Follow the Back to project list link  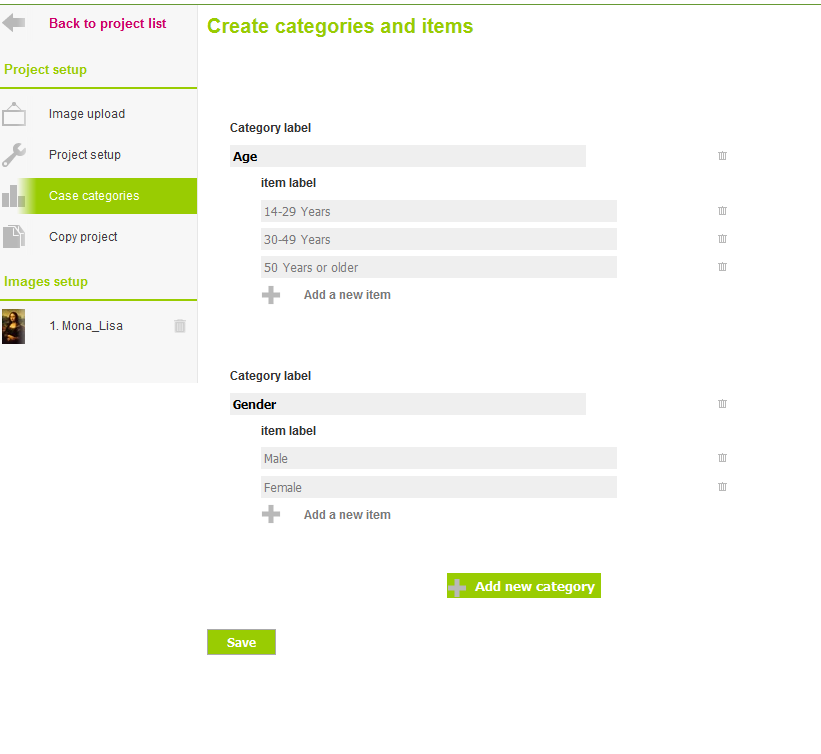point(107,24)
